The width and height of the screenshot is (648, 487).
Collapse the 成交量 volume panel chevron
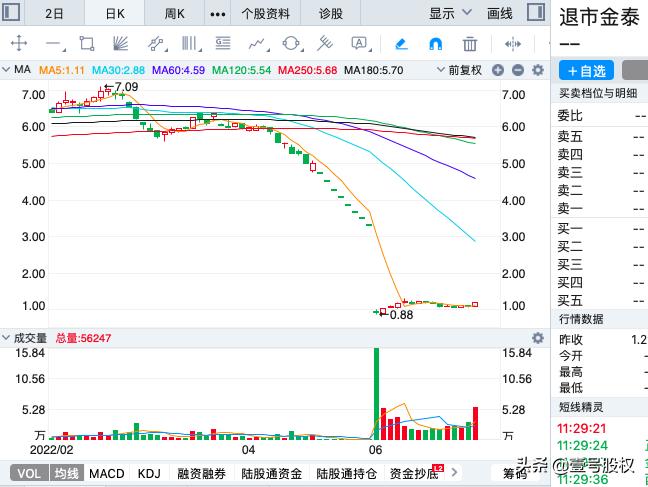(x=6, y=338)
